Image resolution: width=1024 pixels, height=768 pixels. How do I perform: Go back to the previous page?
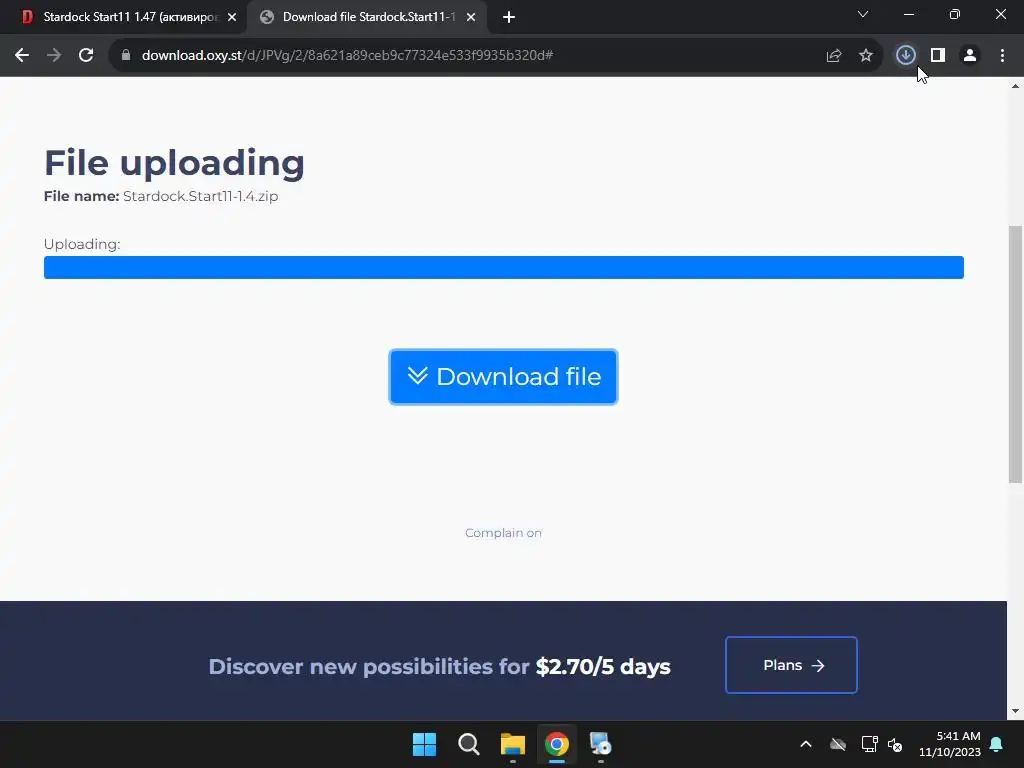click(22, 56)
